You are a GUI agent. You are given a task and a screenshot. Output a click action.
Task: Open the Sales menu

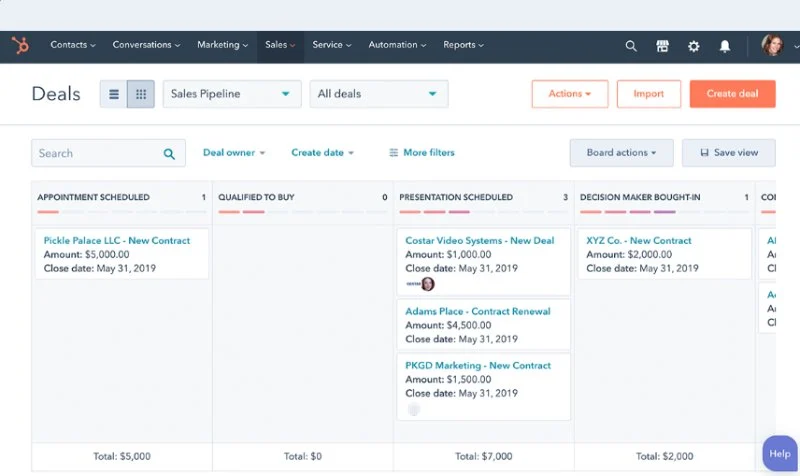point(280,45)
